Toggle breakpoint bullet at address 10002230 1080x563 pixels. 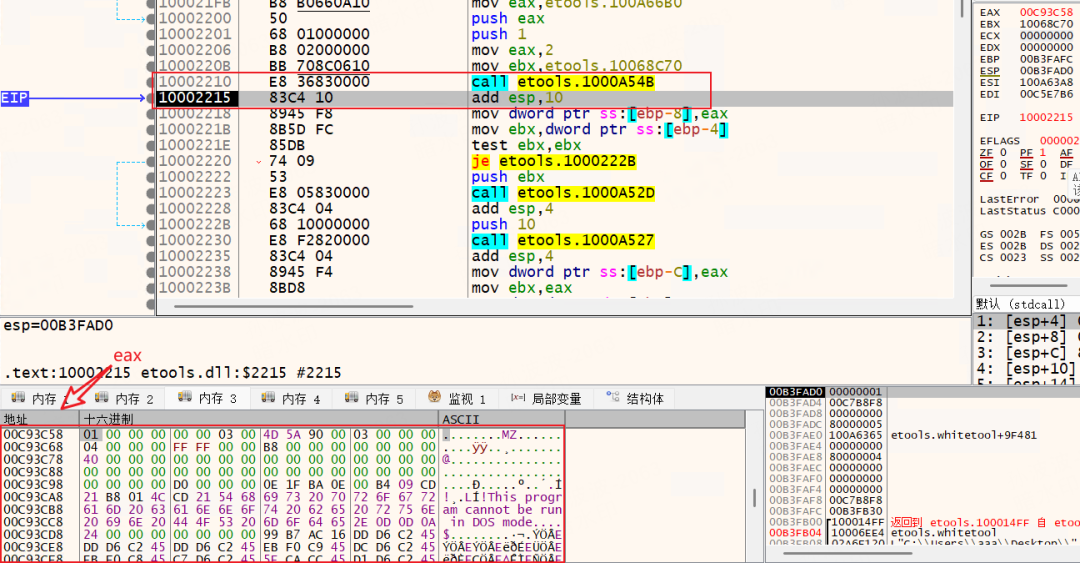[151, 240]
